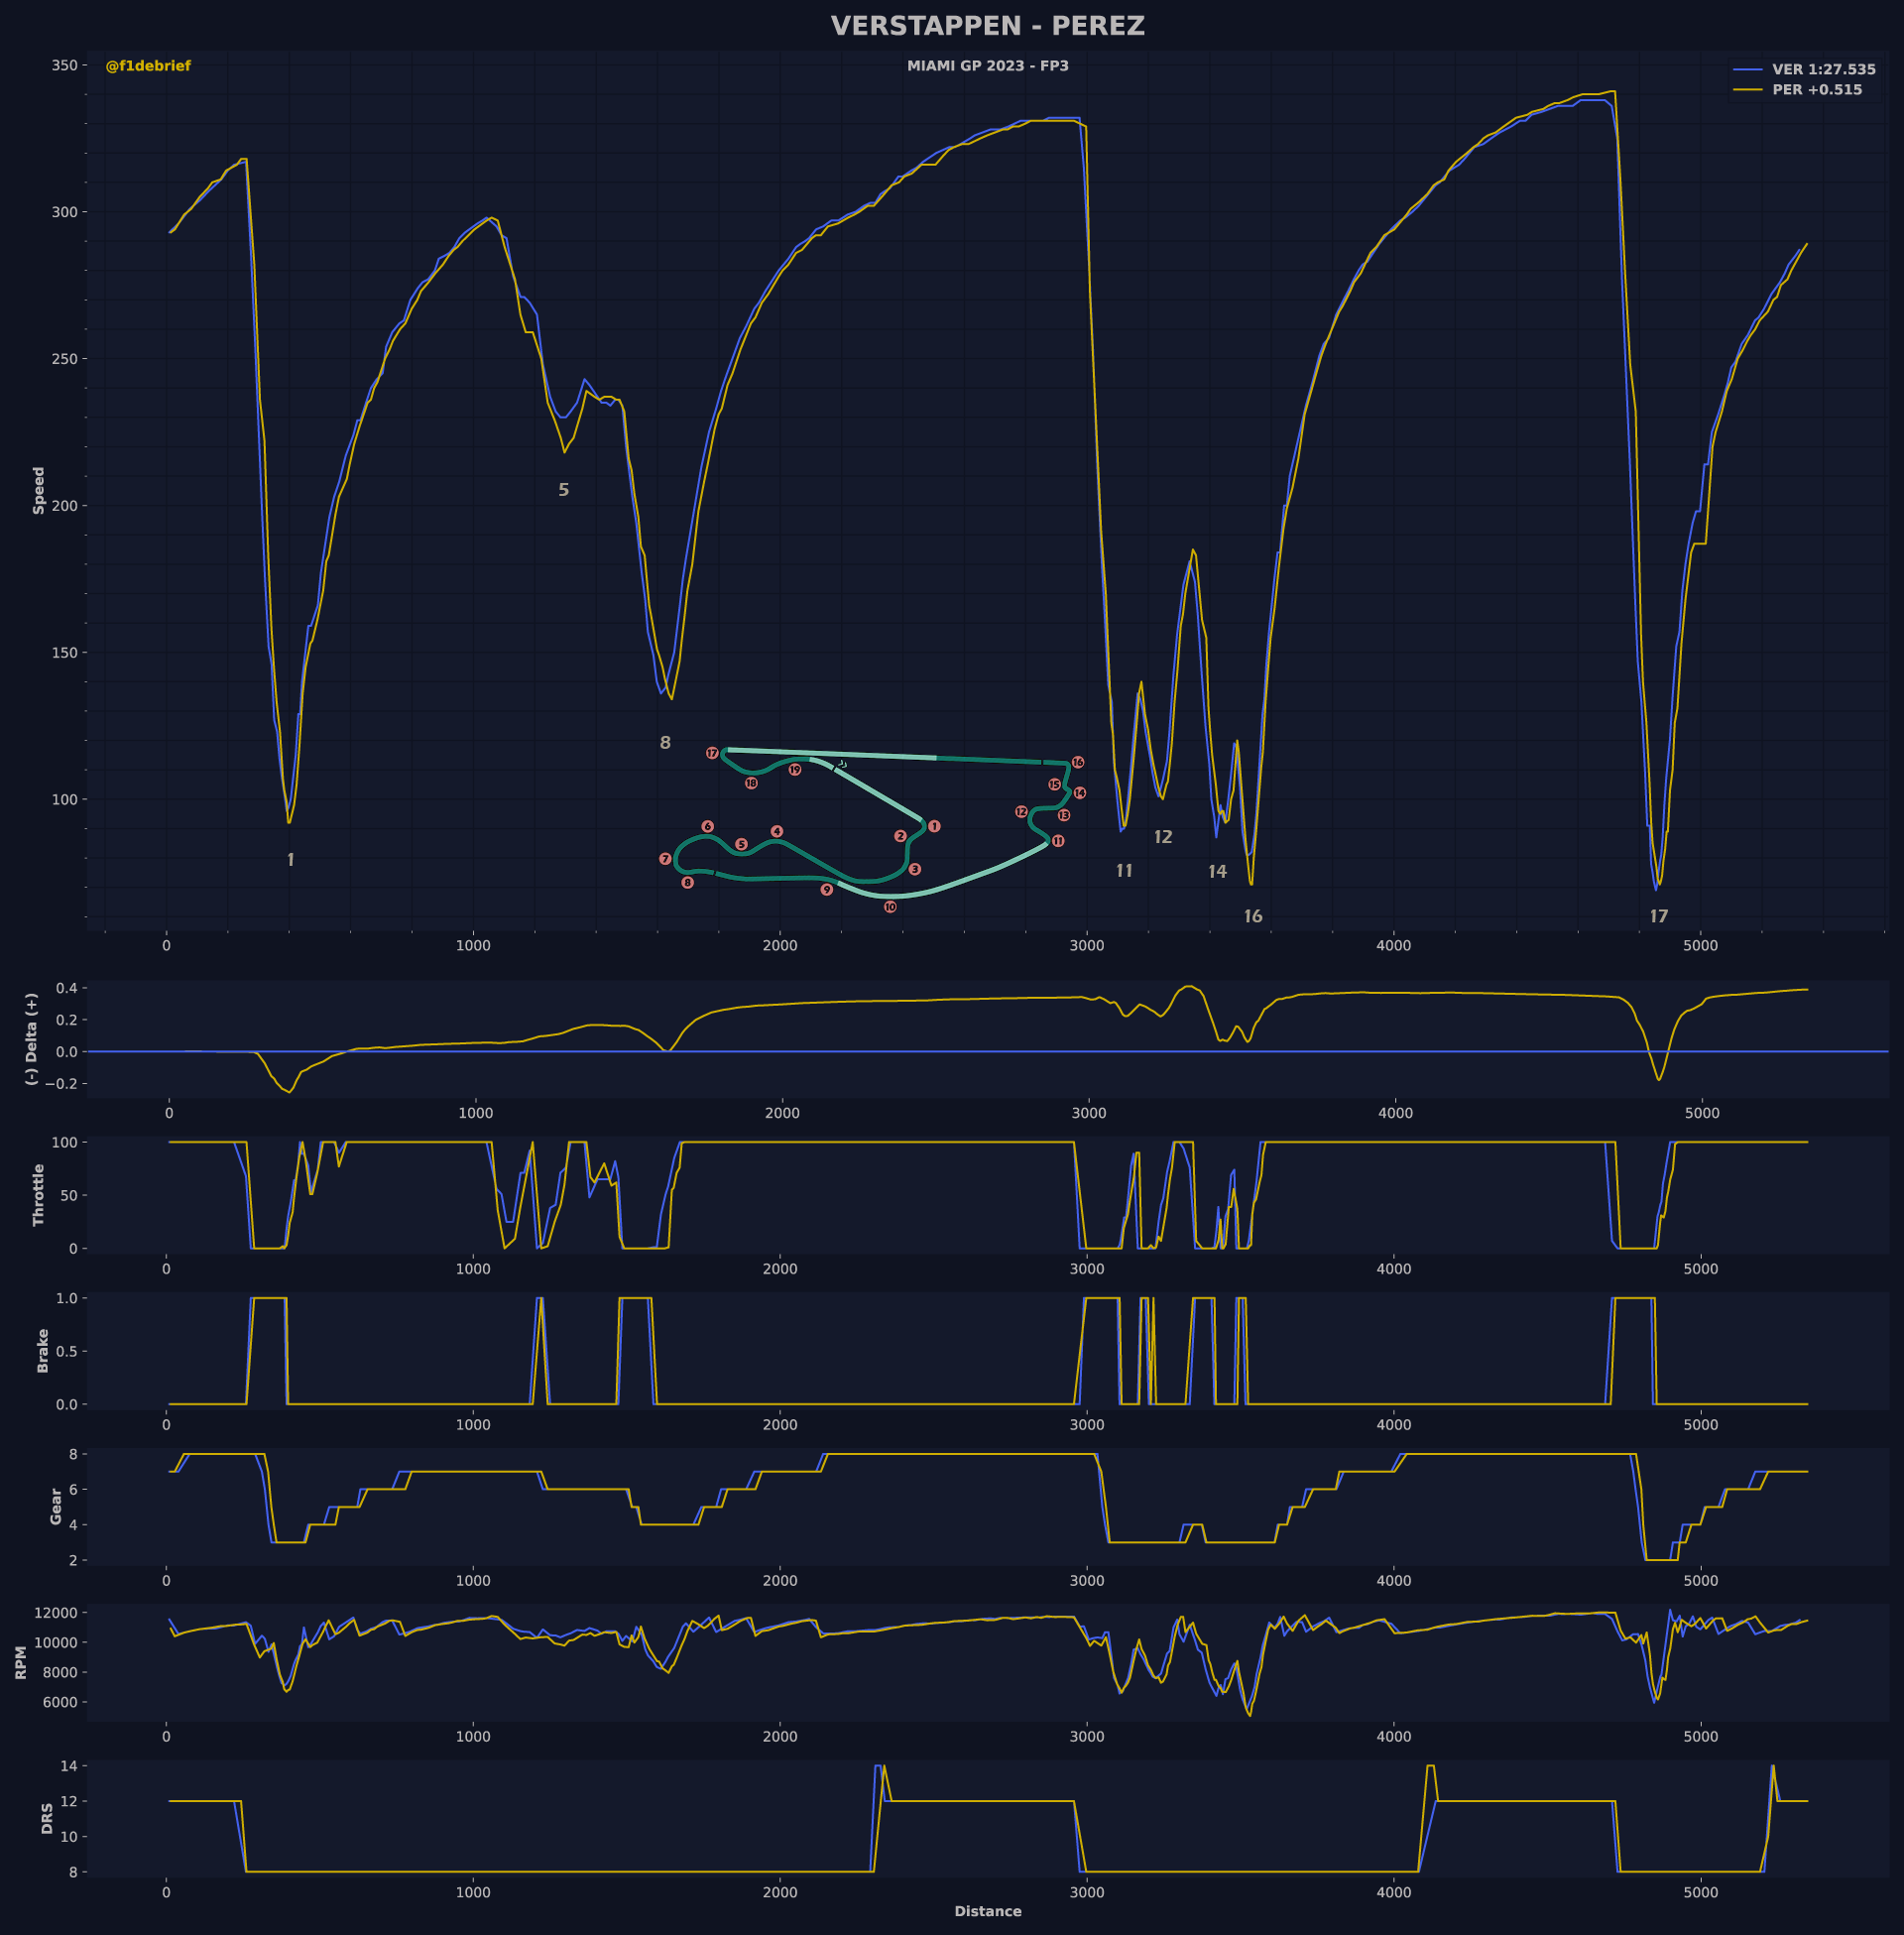Click turn 17 marker on track map

coord(712,753)
